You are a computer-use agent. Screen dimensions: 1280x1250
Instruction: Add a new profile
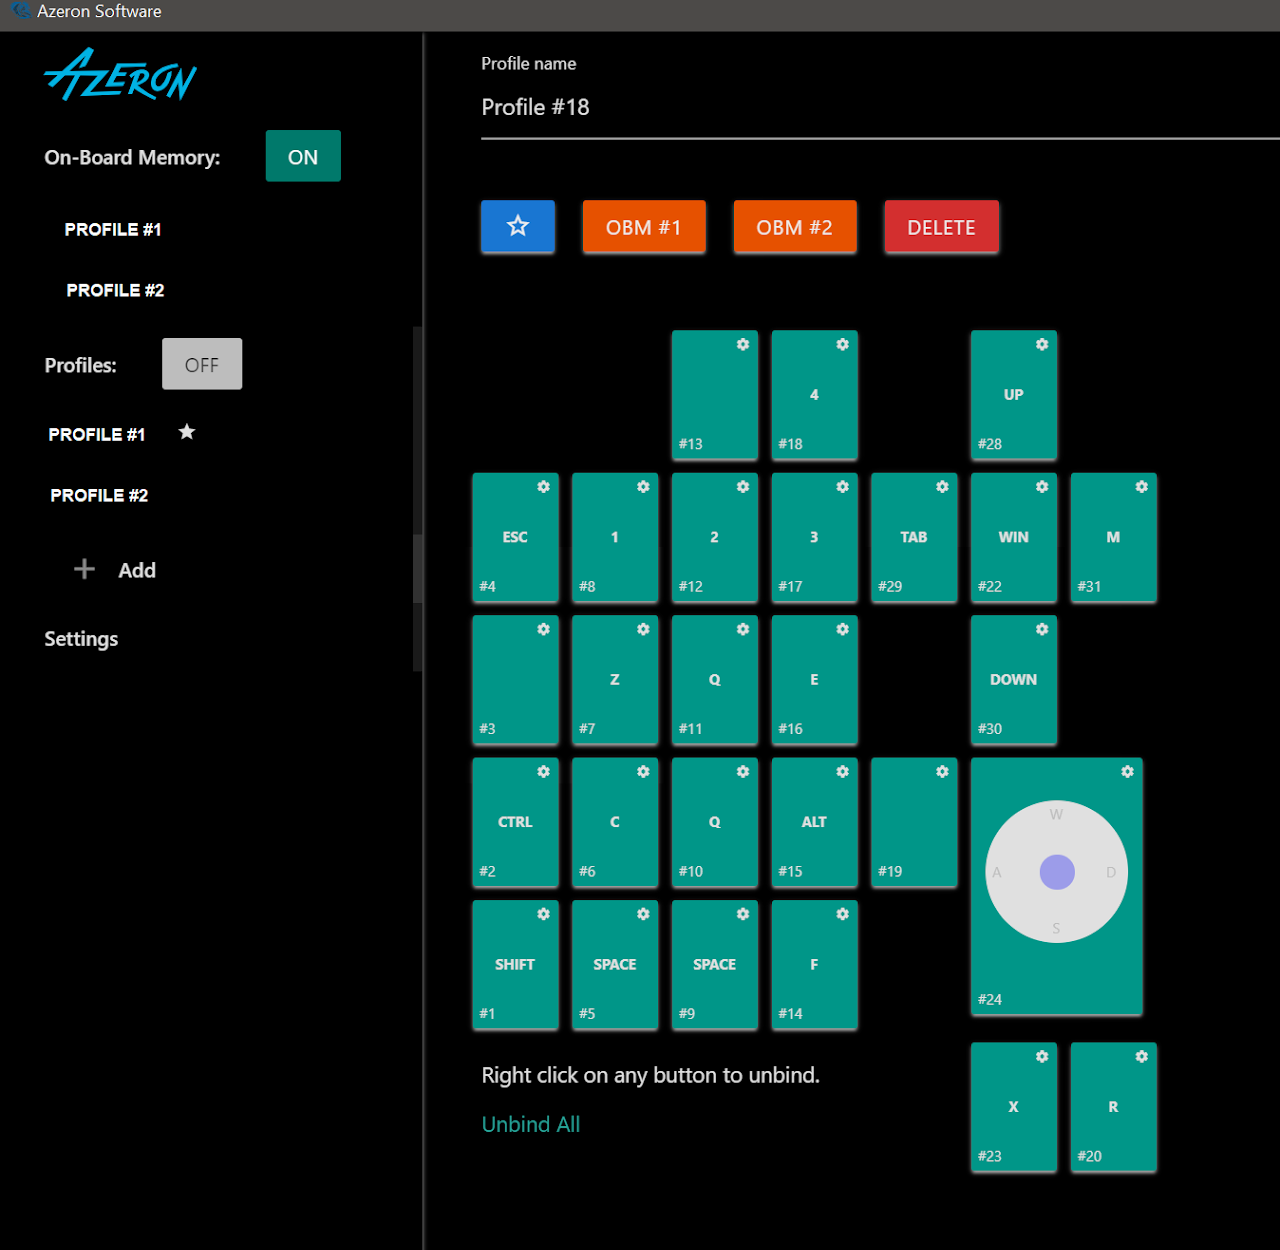pos(115,570)
